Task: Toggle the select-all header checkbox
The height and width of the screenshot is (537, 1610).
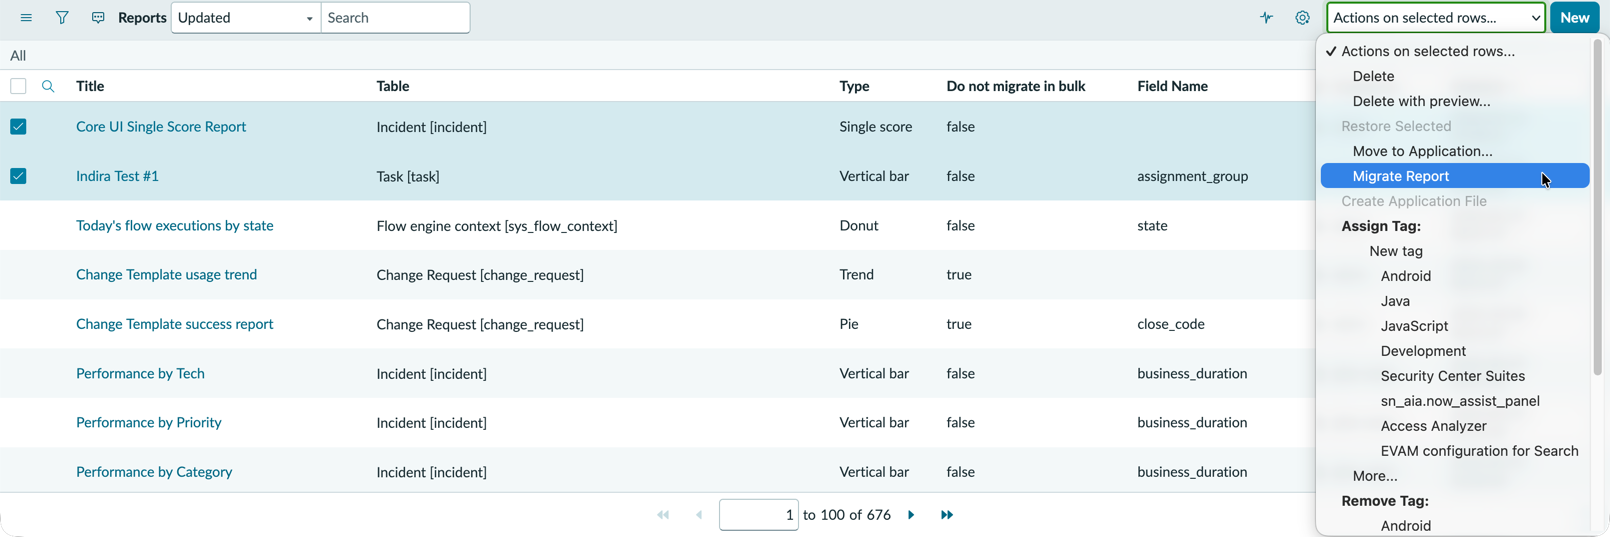Action: tap(18, 86)
